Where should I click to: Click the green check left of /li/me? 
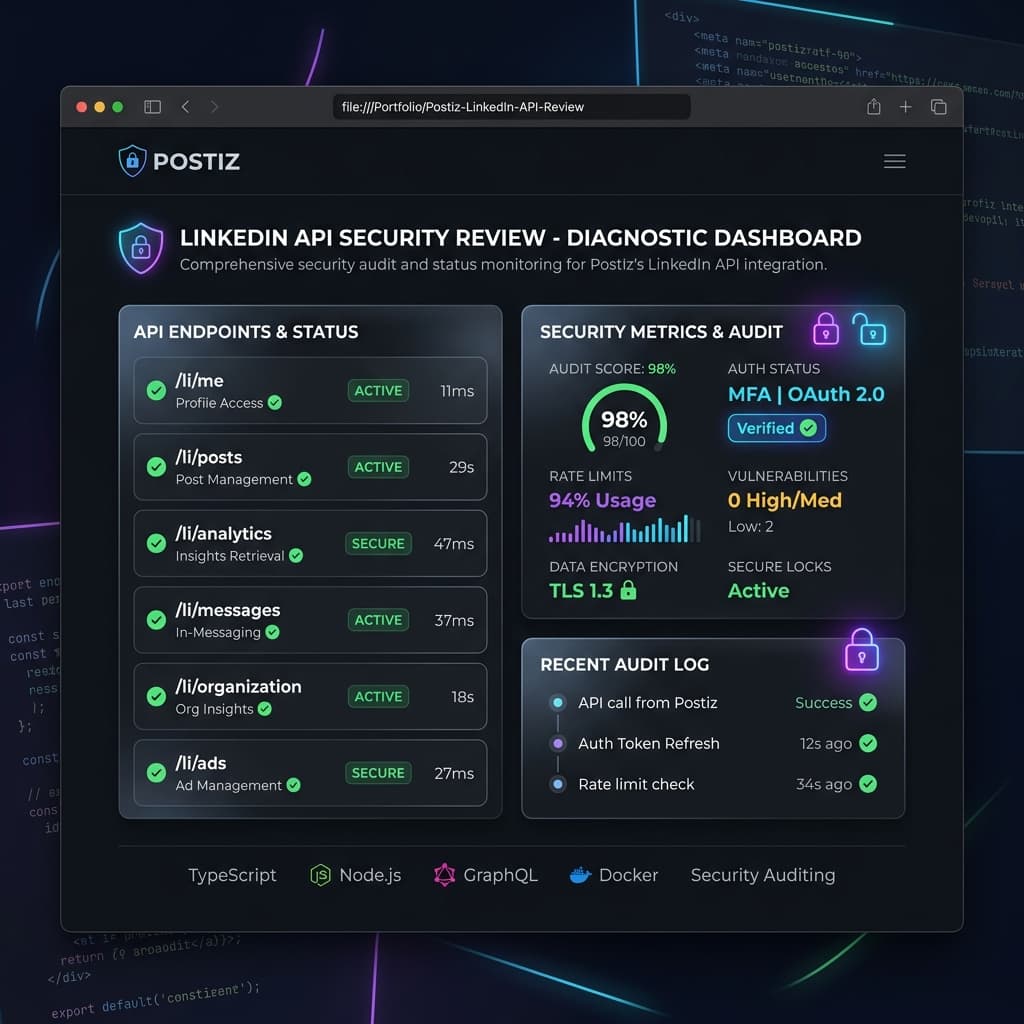pos(156,391)
